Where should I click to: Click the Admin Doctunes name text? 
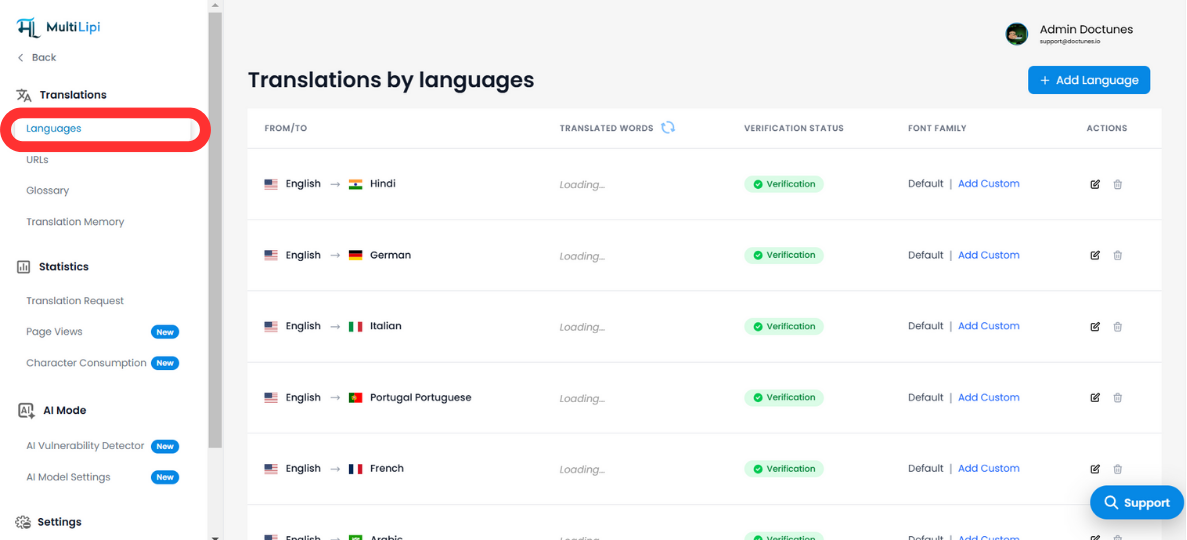click(1086, 30)
